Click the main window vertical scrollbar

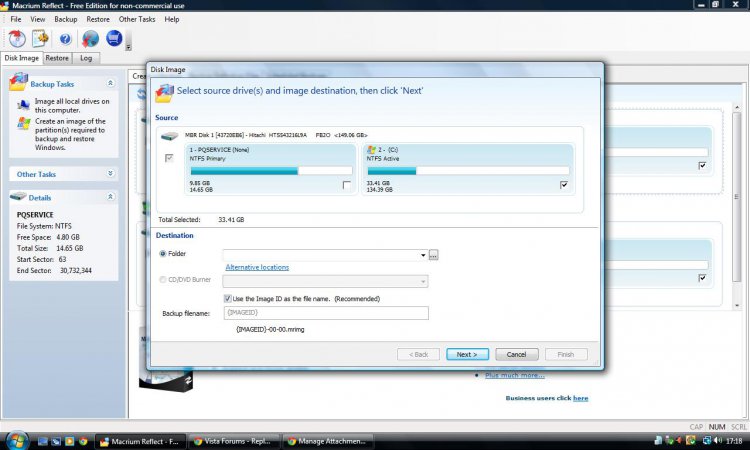click(737, 206)
